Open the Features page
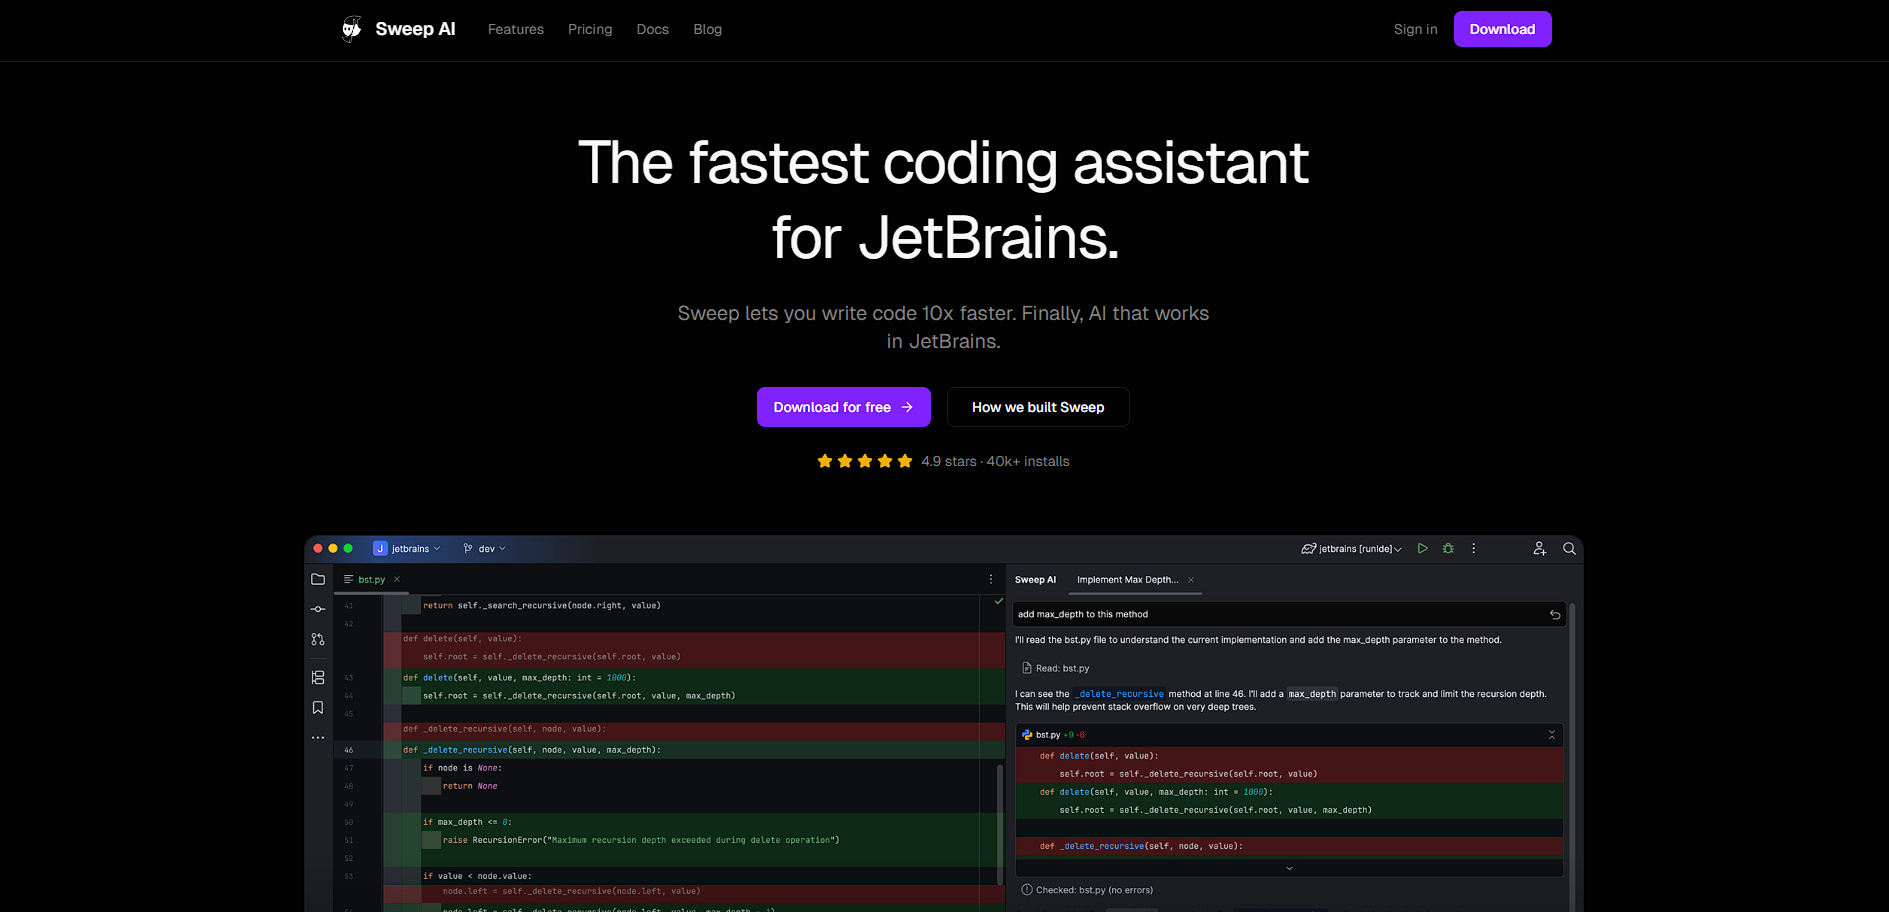This screenshot has width=1889, height=912. (x=516, y=29)
